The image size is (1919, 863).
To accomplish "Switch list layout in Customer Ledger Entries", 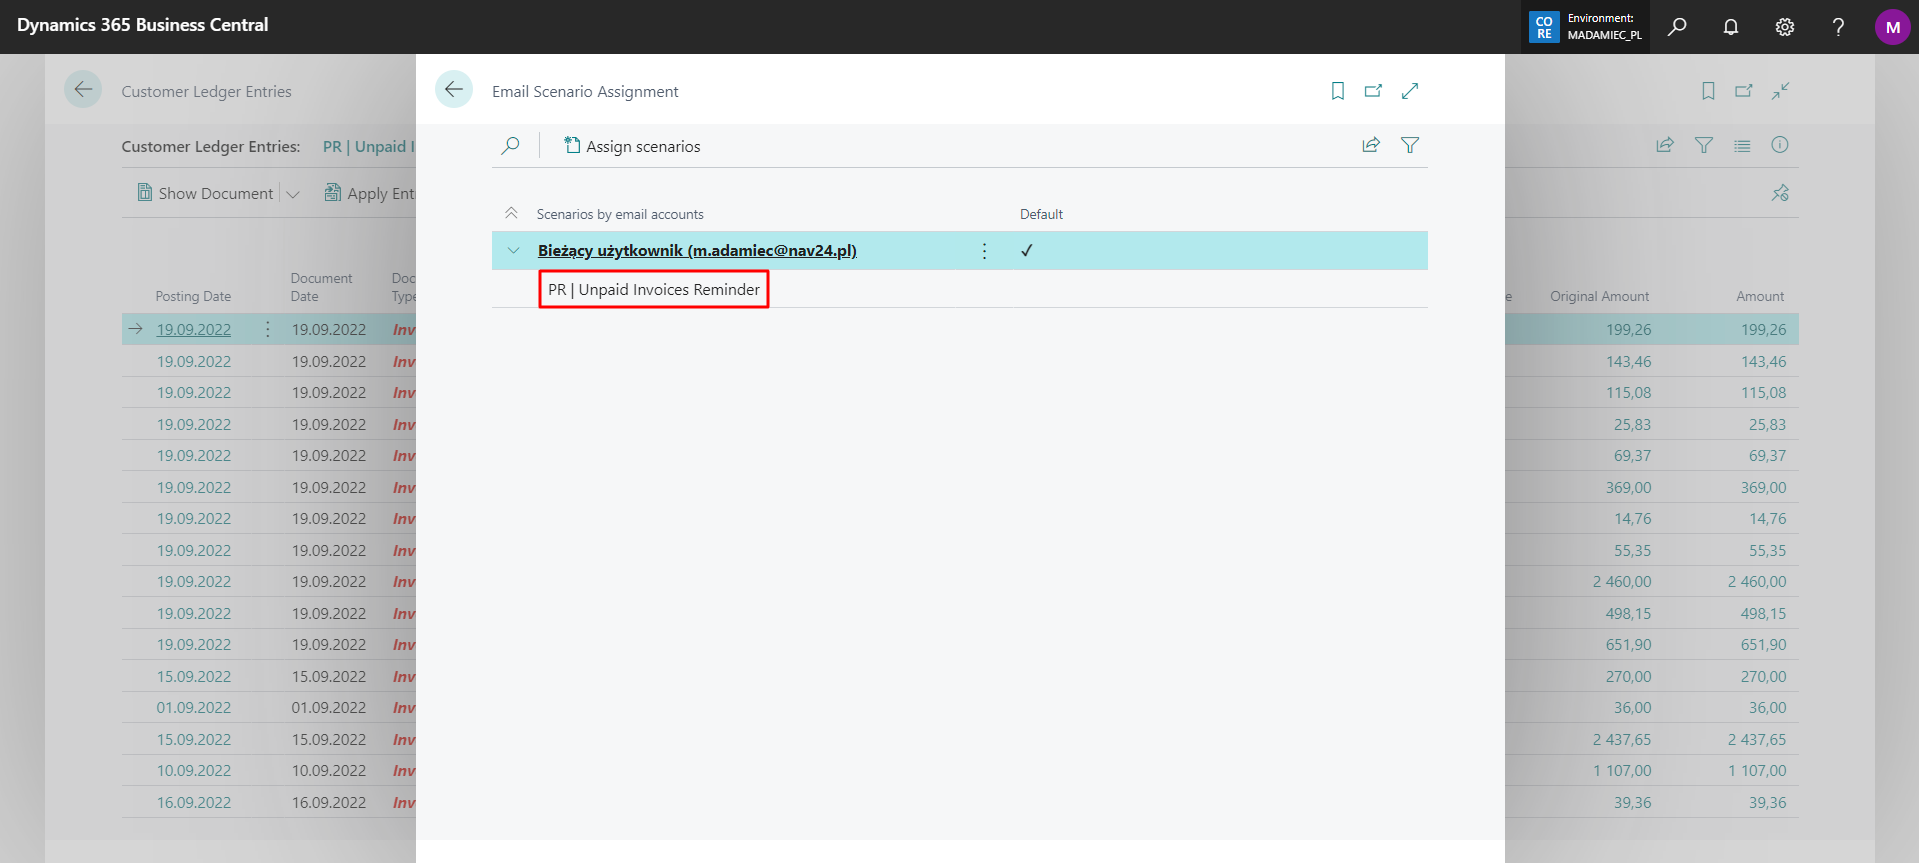I will [x=1742, y=145].
